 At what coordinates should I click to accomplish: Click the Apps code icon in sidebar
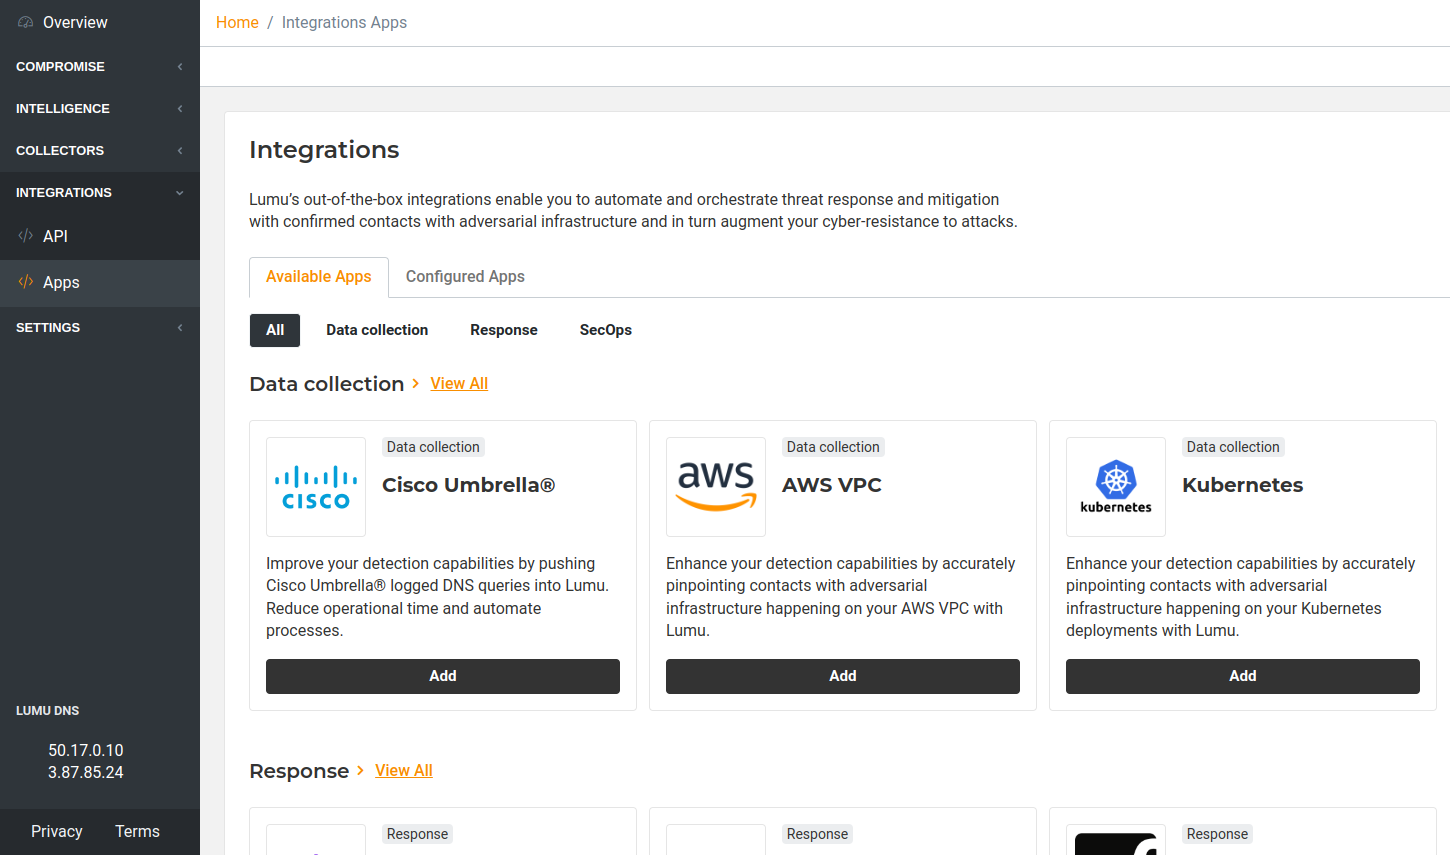coord(26,282)
